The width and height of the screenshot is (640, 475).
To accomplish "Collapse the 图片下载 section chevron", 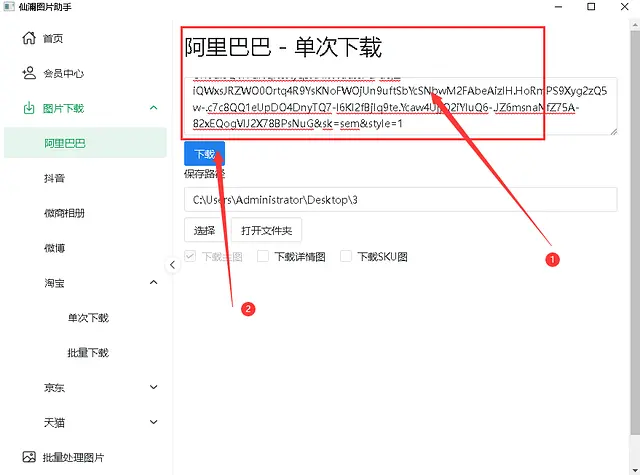I will pyautogui.click(x=153, y=108).
